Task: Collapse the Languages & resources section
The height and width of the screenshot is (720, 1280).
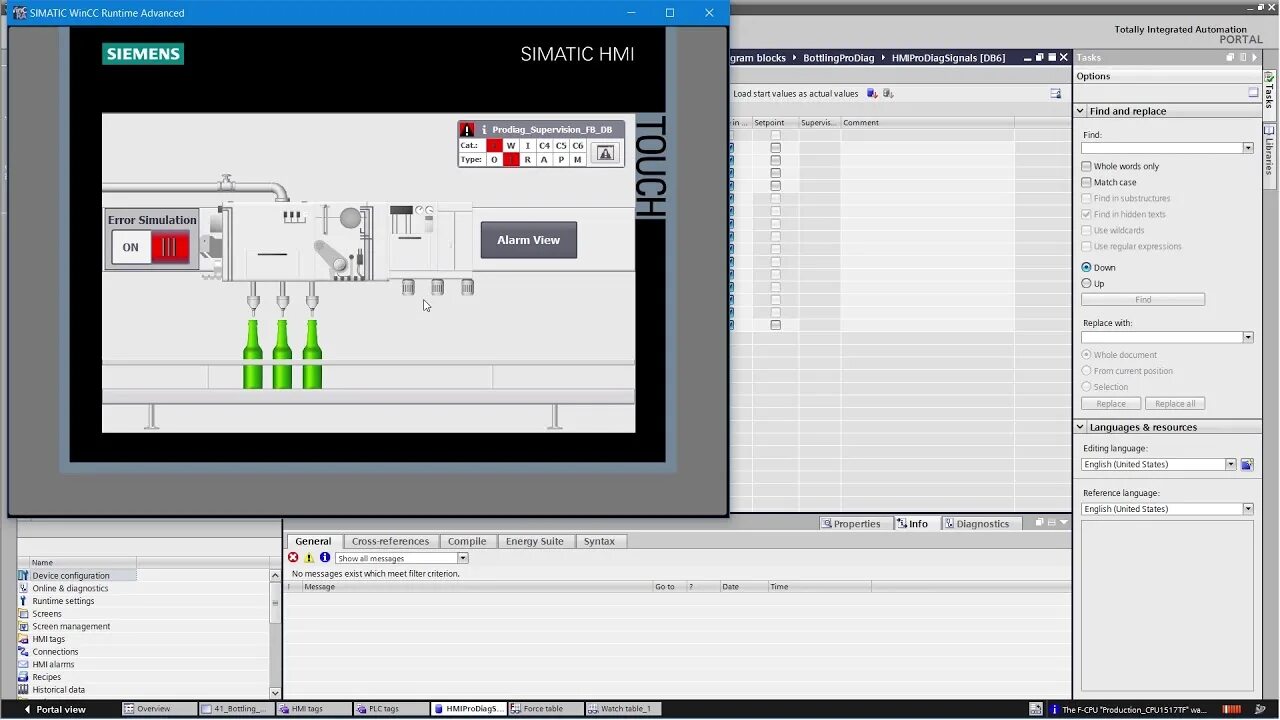Action: tap(1080, 427)
